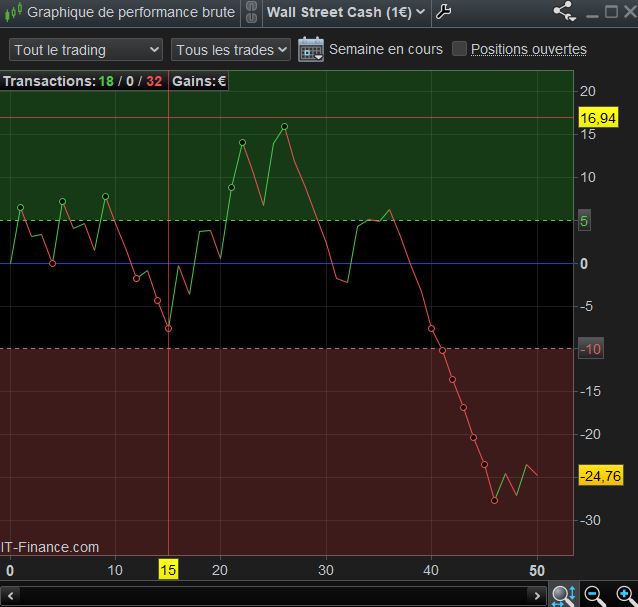Click the lowest trade point near -27
The width and height of the screenshot is (638, 607).
tap(494, 500)
